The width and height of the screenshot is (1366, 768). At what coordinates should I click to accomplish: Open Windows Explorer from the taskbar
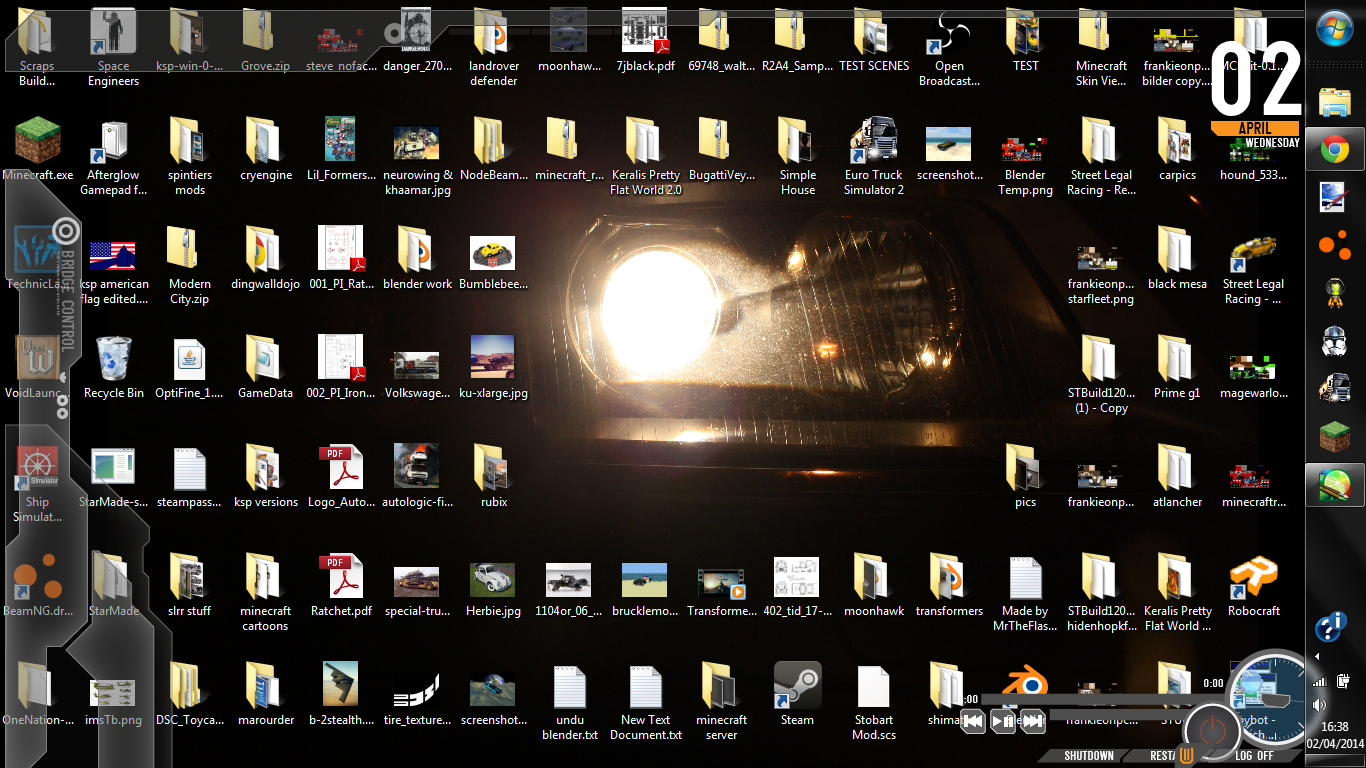[1335, 102]
